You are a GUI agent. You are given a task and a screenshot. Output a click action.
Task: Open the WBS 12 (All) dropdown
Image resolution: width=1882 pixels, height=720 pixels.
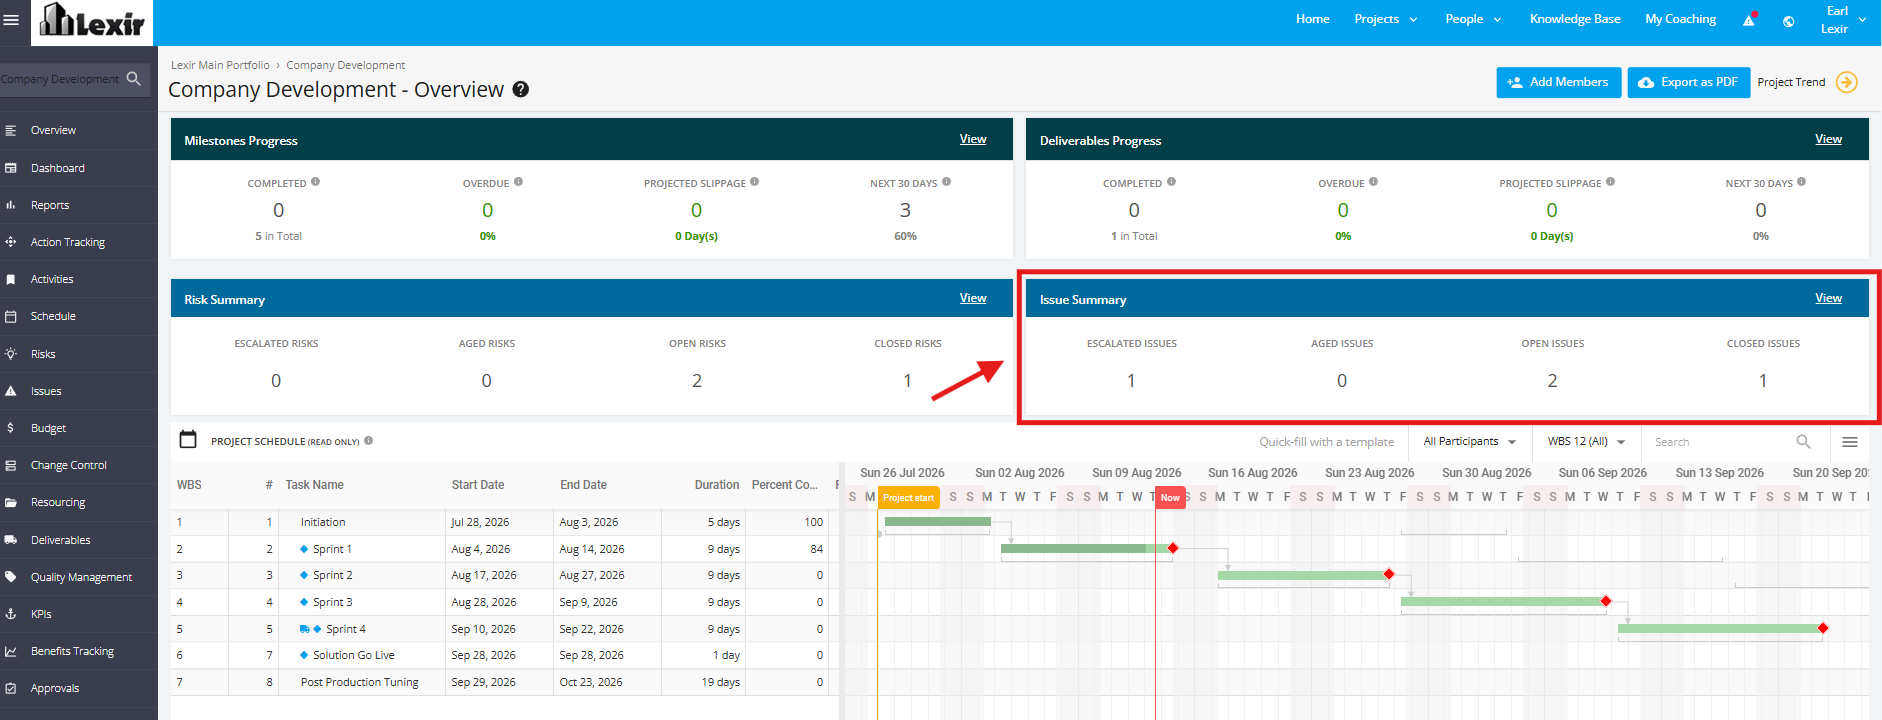pyautogui.click(x=1586, y=441)
